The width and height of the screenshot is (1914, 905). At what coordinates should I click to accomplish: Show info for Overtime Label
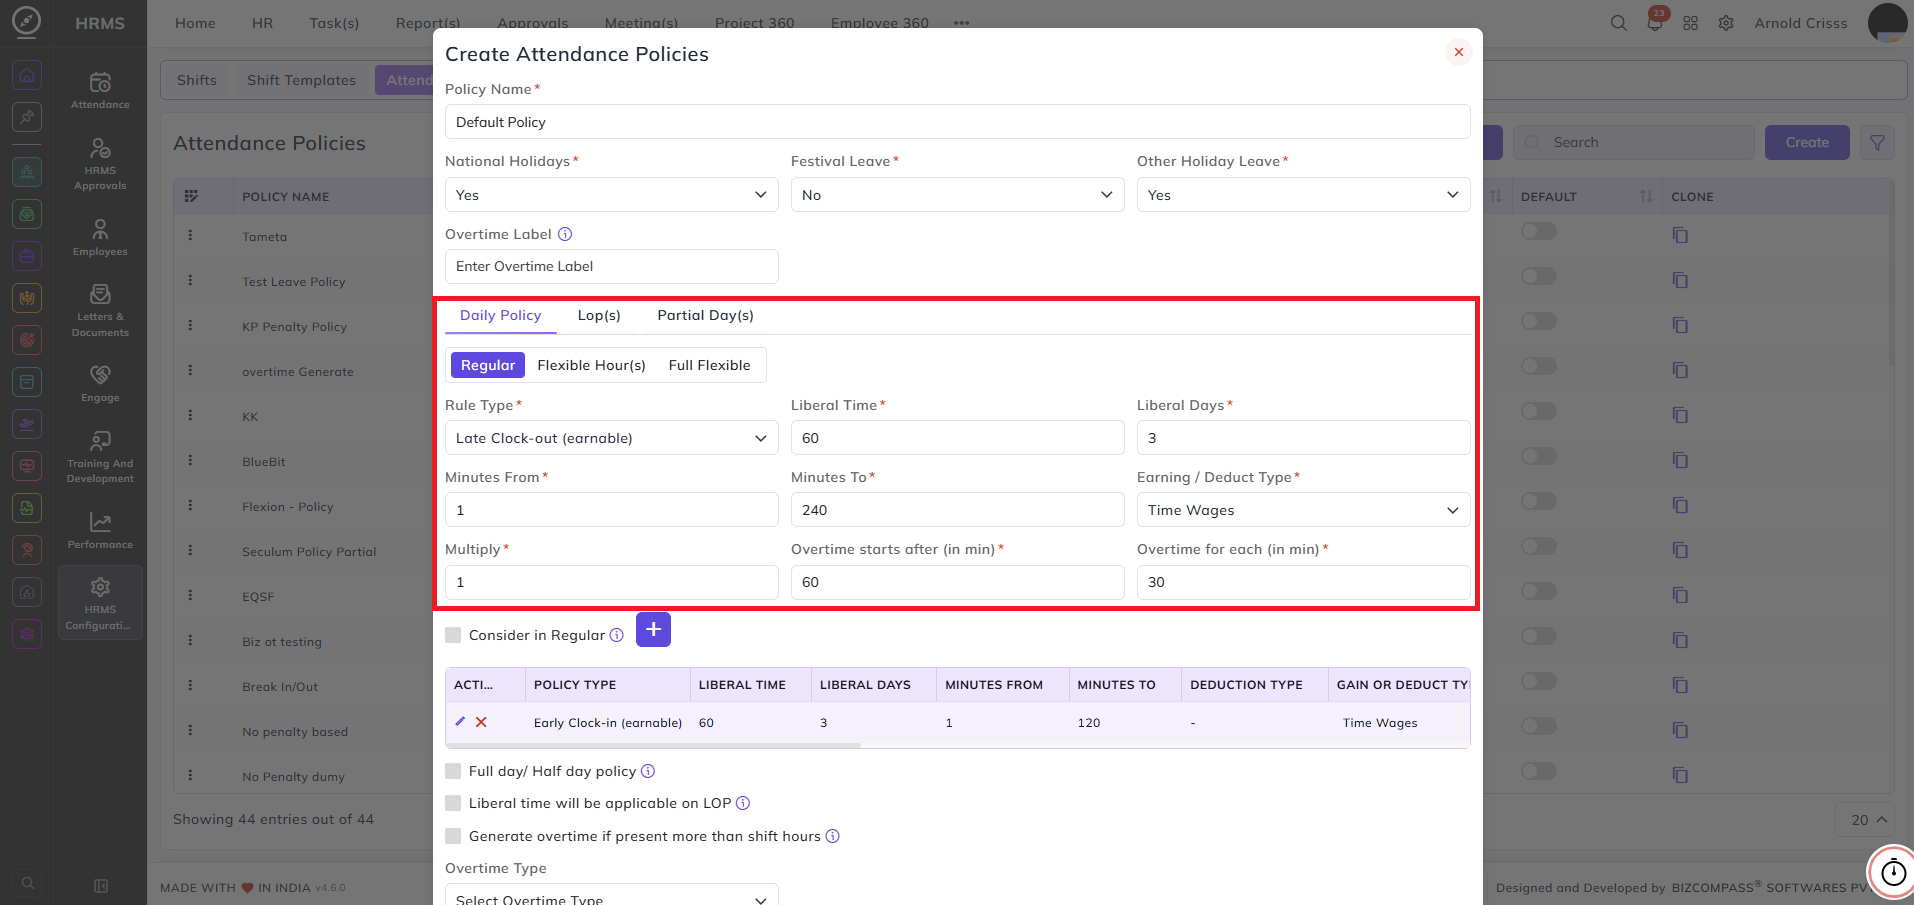pos(565,234)
